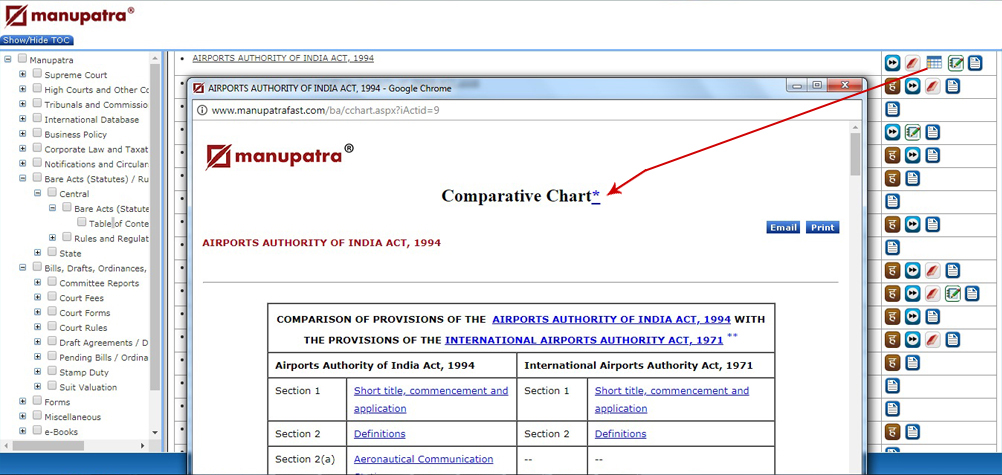The image size is (1002, 475).
Task: Click the red feather icon in the top row
Action: click(x=913, y=63)
